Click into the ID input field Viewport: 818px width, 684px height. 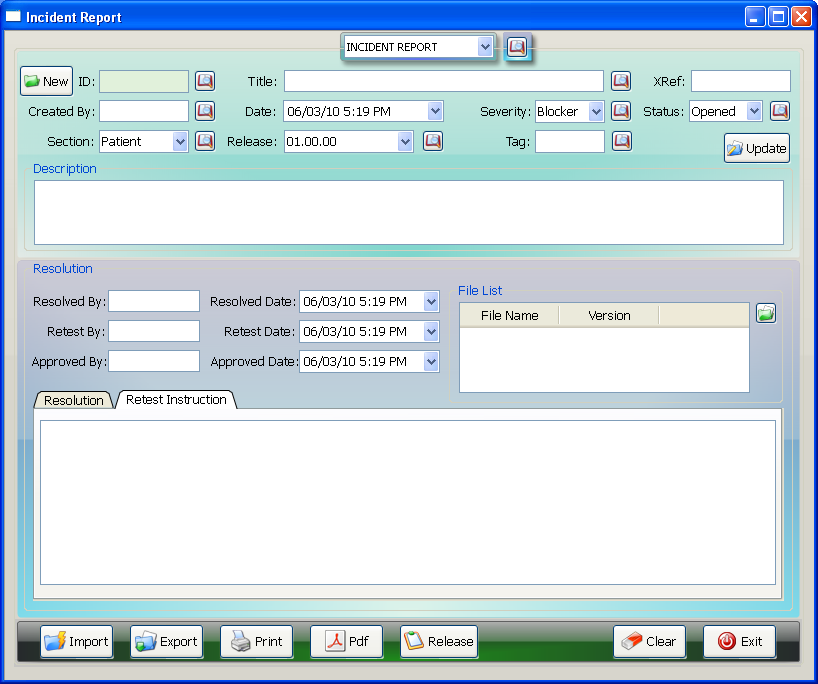pos(144,81)
